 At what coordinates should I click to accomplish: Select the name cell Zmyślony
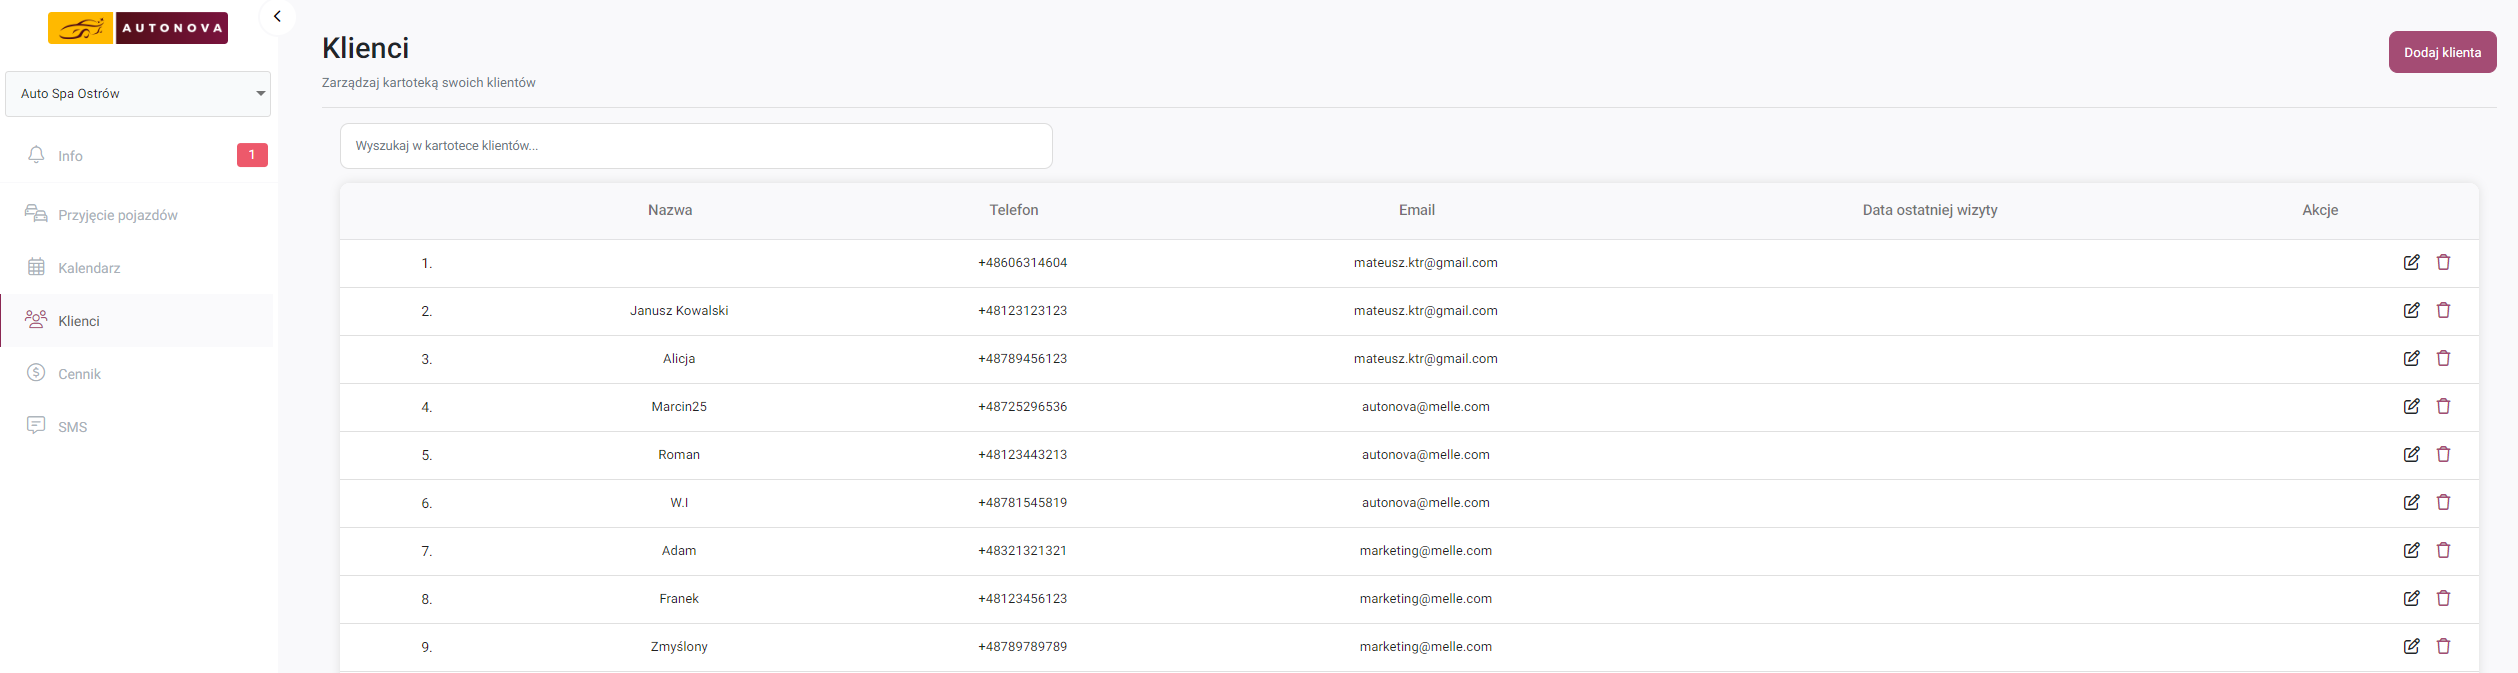(679, 647)
